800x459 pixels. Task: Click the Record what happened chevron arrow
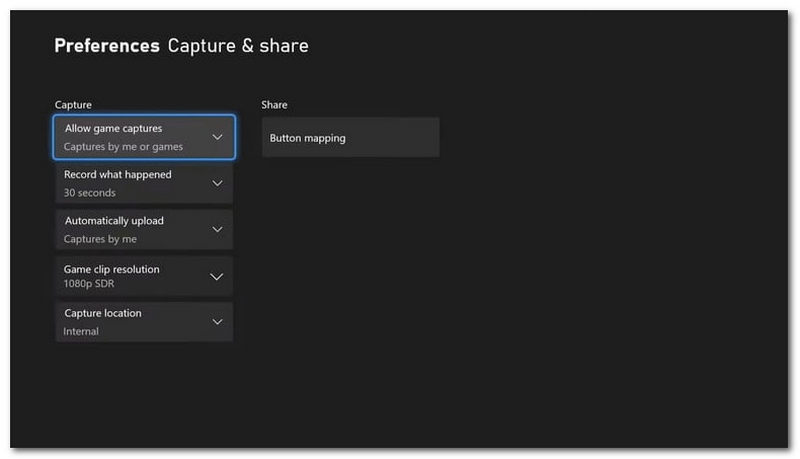tap(217, 183)
